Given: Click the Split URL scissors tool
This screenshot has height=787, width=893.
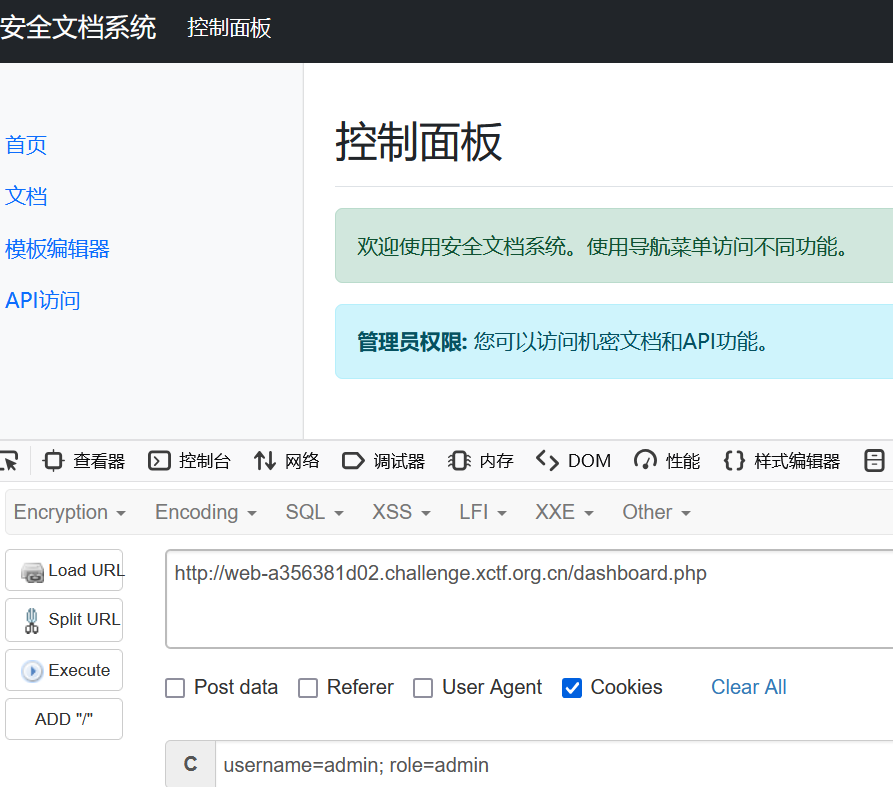Looking at the screenshot, I should click(64, 619).
